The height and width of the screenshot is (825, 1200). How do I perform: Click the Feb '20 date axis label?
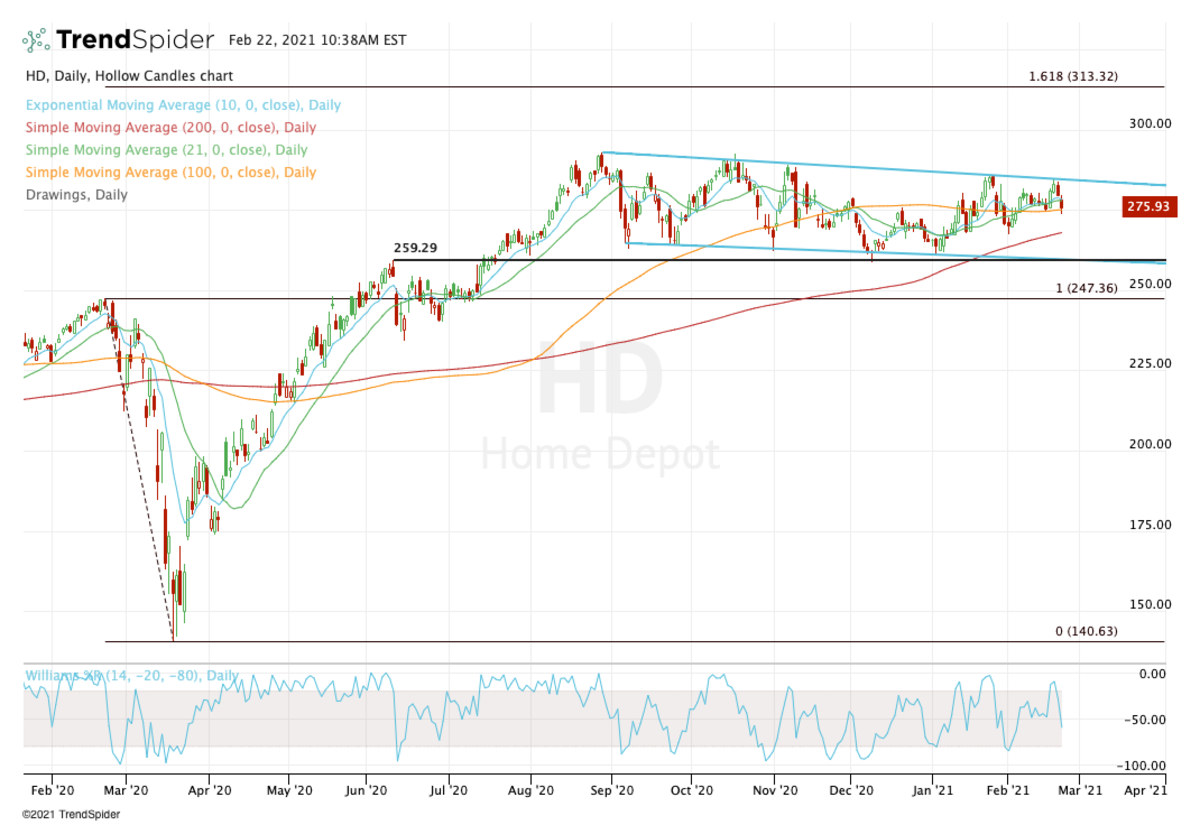point(51,789)
